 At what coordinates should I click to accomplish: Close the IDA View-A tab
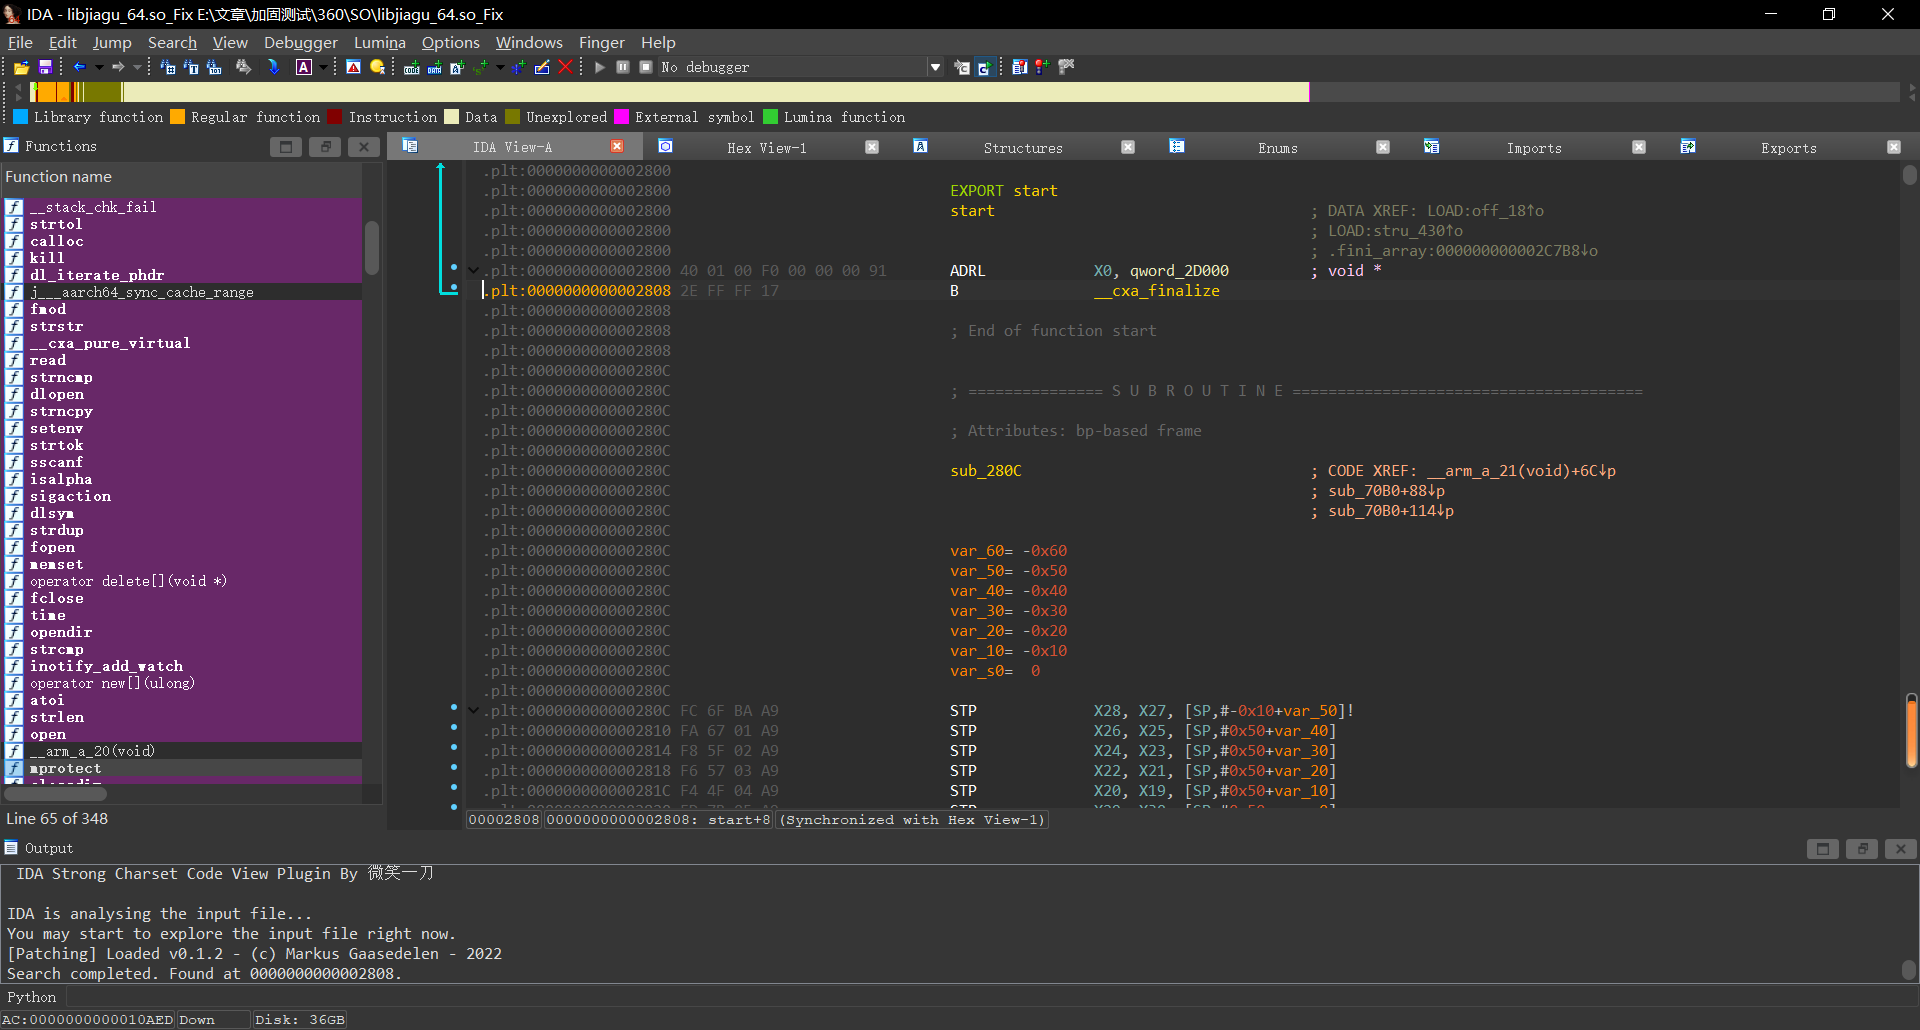pyautogui.click(x=617, y=146)
